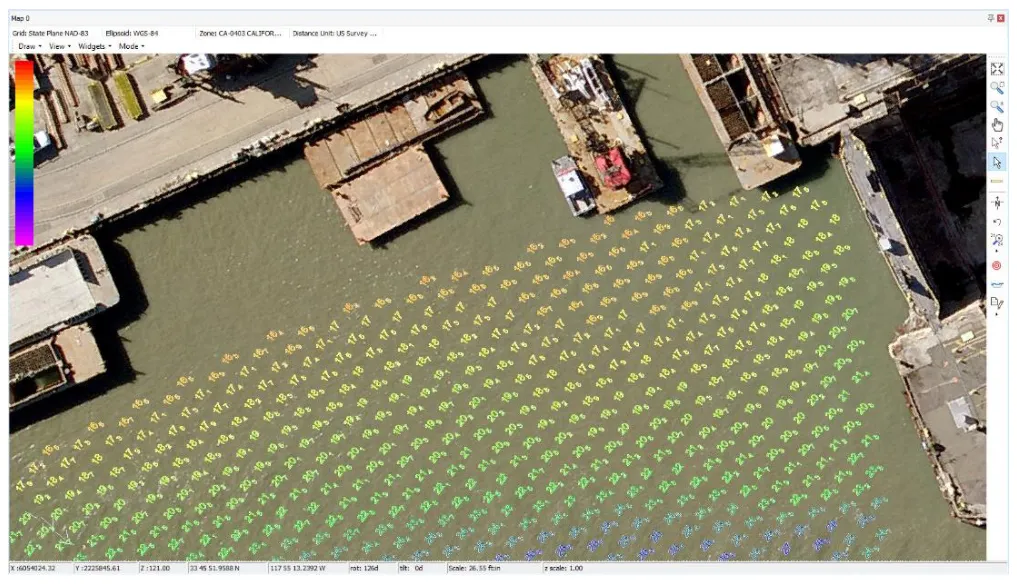Click the zoom-to-extents icon in the right toolbar
The width and height of the screenshot is (1017, 584).
997,69
